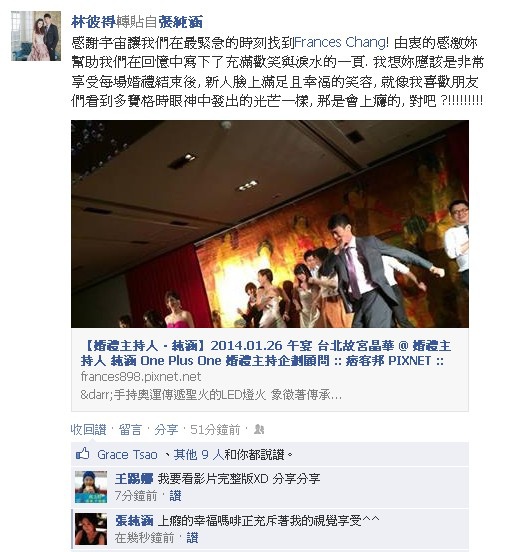Visit the frances898.pixnet.net domain link
Viewport: 507px width, 552px height.
coord(141,377)
